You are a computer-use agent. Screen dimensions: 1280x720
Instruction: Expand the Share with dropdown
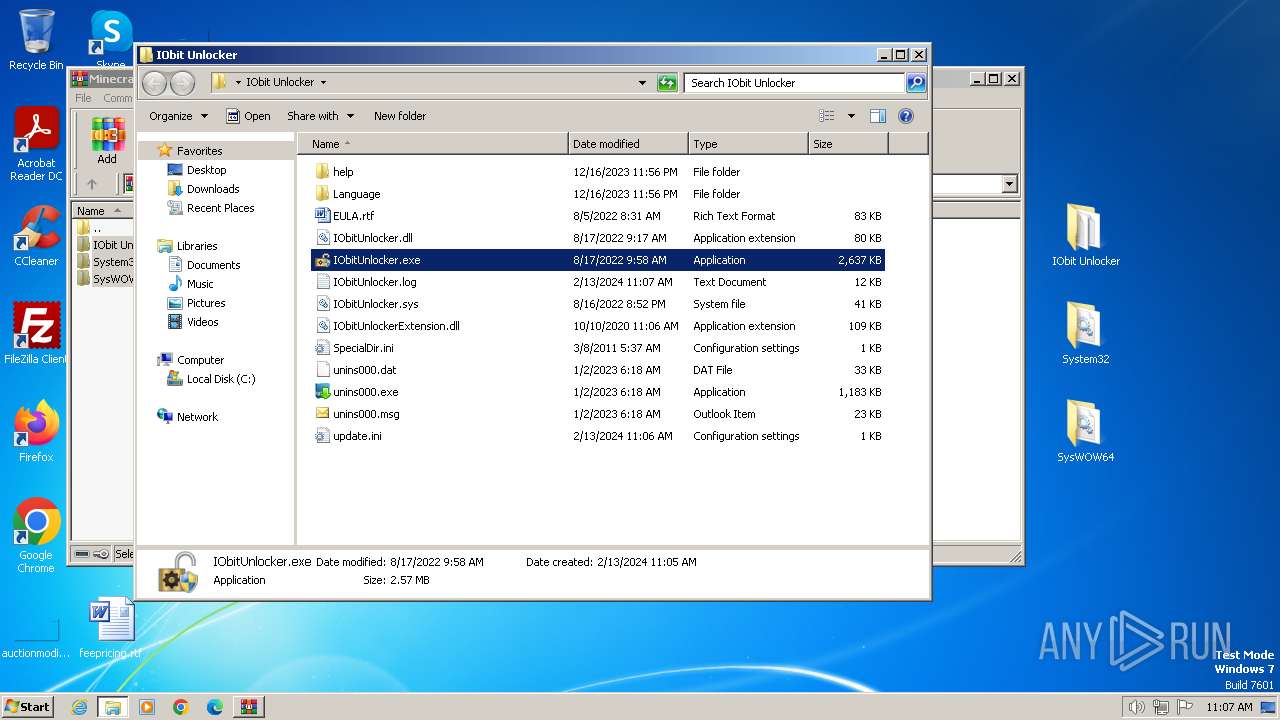pos(320,116)
